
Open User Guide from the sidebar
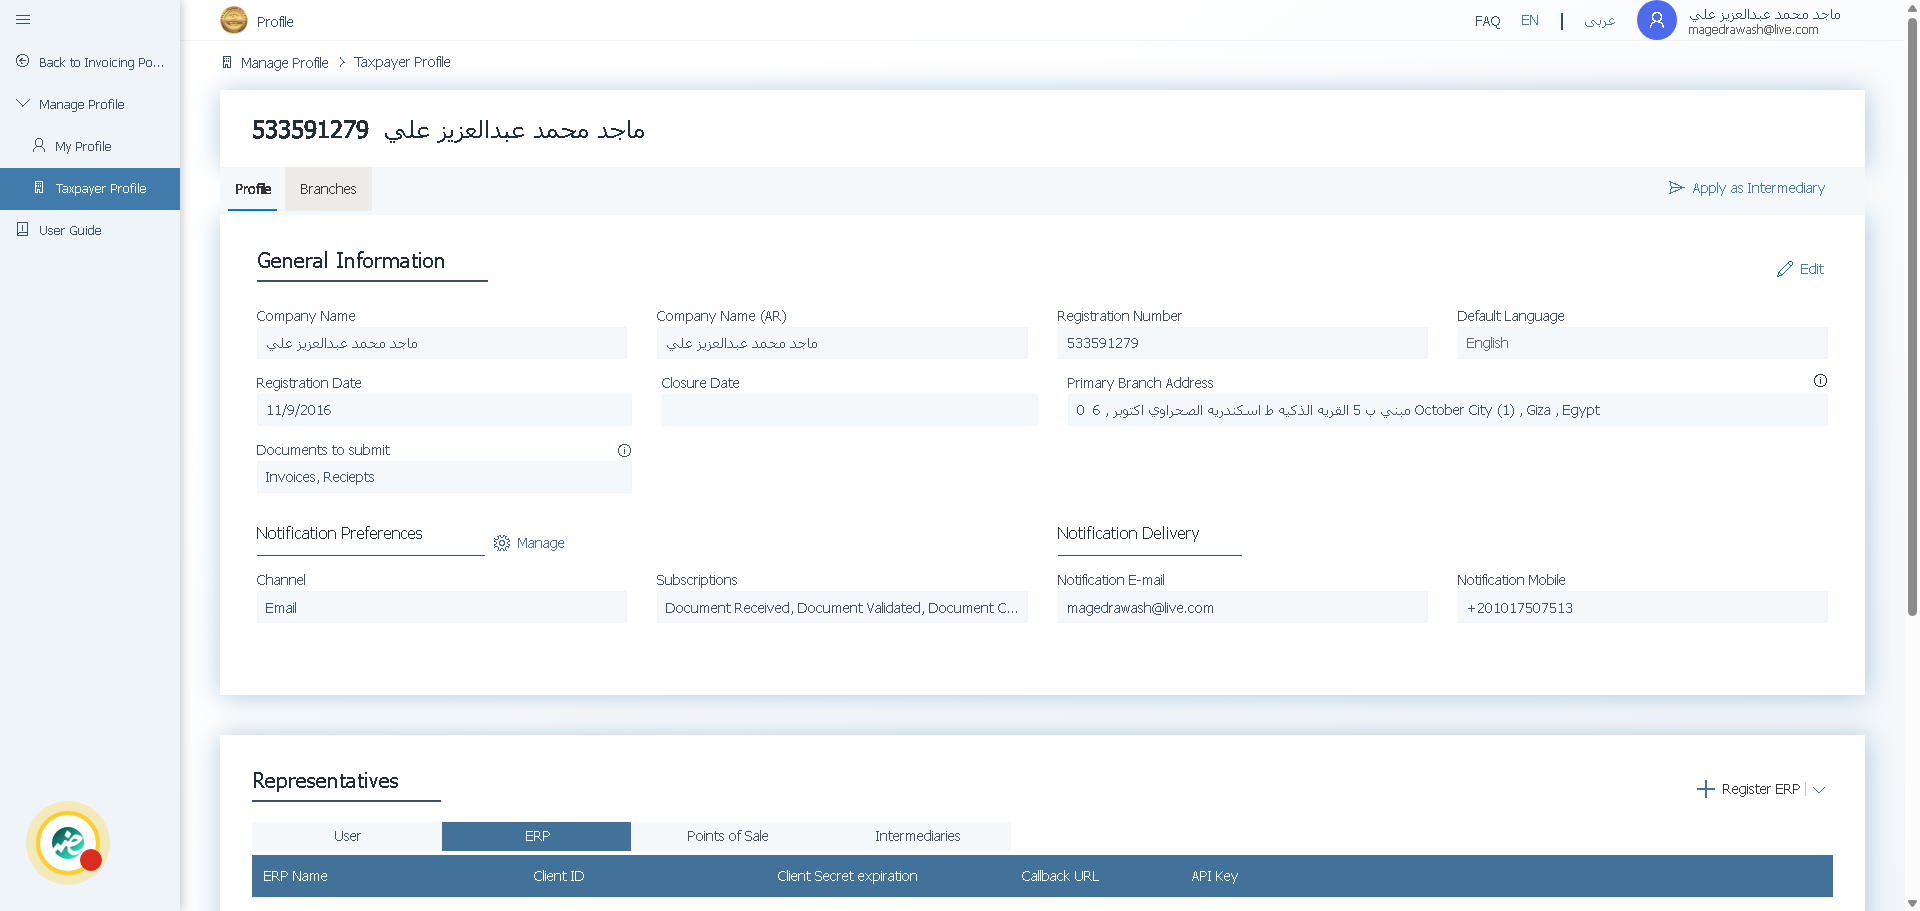71,230
